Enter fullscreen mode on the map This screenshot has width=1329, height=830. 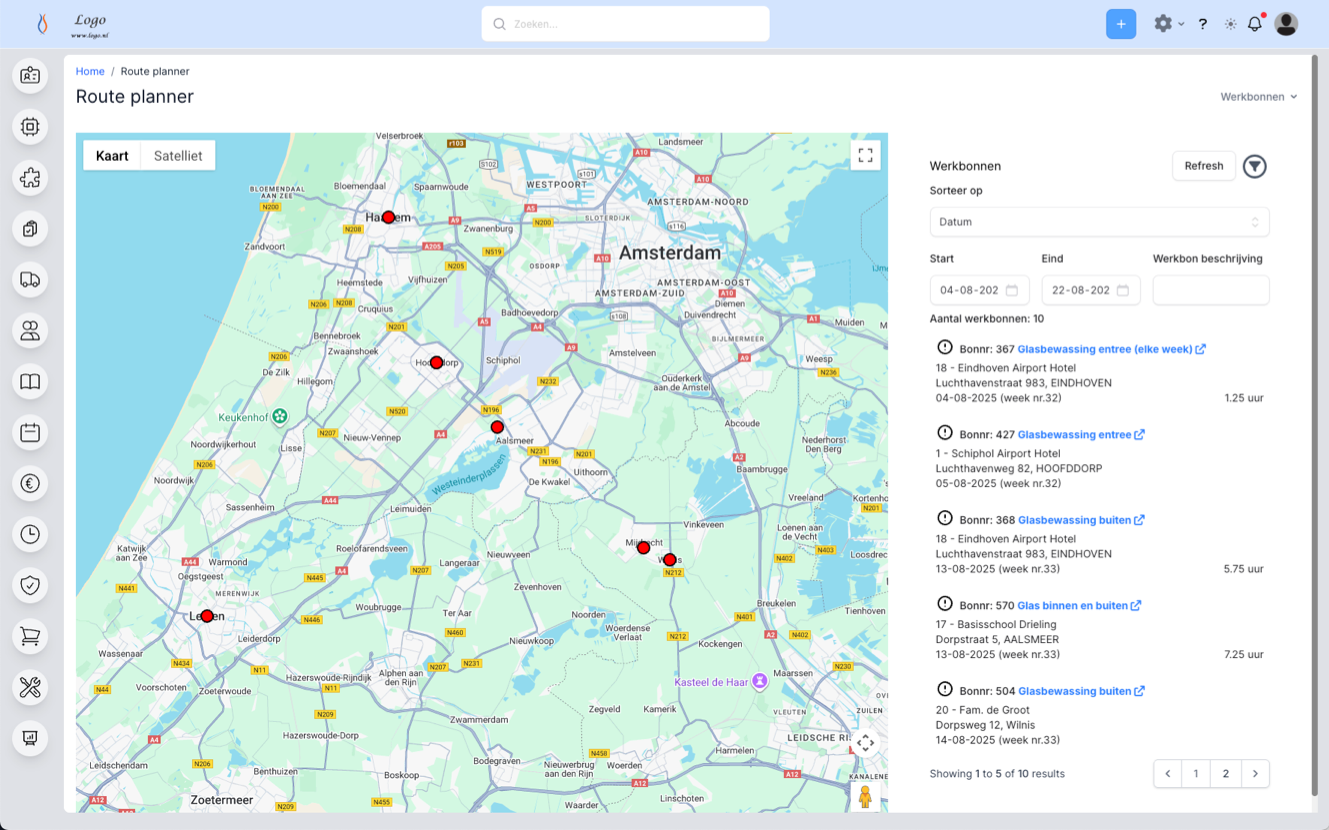coord(865,155)
